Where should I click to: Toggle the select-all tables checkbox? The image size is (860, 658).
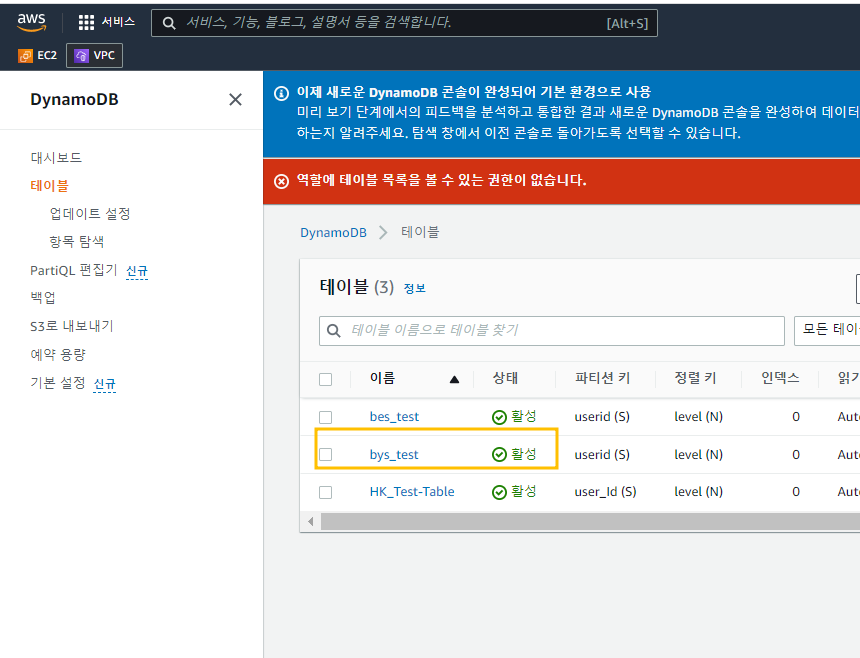[326, 379]
